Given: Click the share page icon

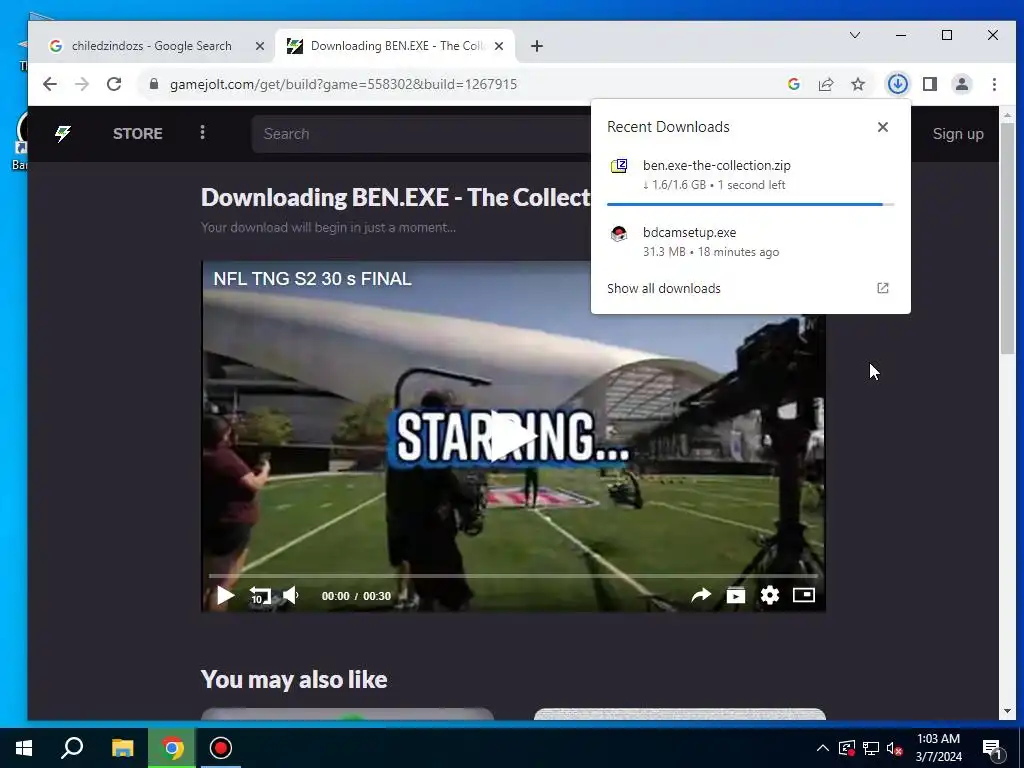Looking at the screenshot, I should 825,84.
